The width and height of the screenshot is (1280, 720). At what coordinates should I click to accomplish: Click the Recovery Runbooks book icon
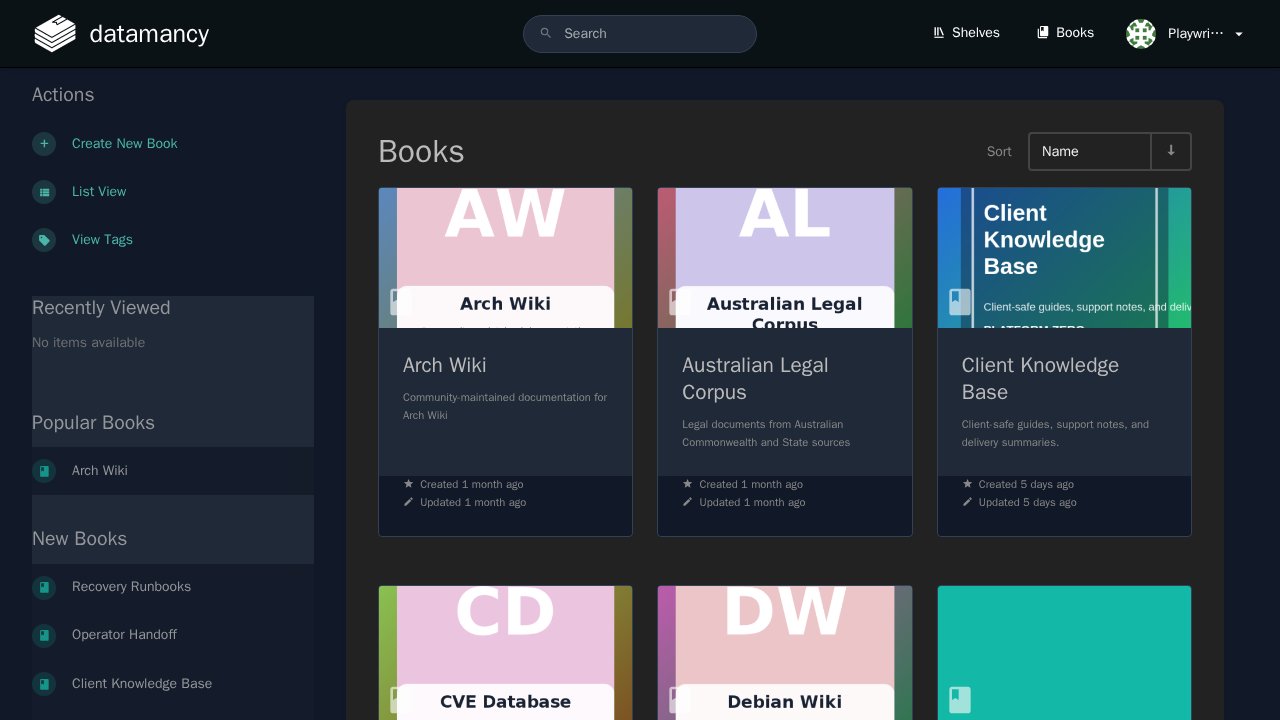click(44, 587)
